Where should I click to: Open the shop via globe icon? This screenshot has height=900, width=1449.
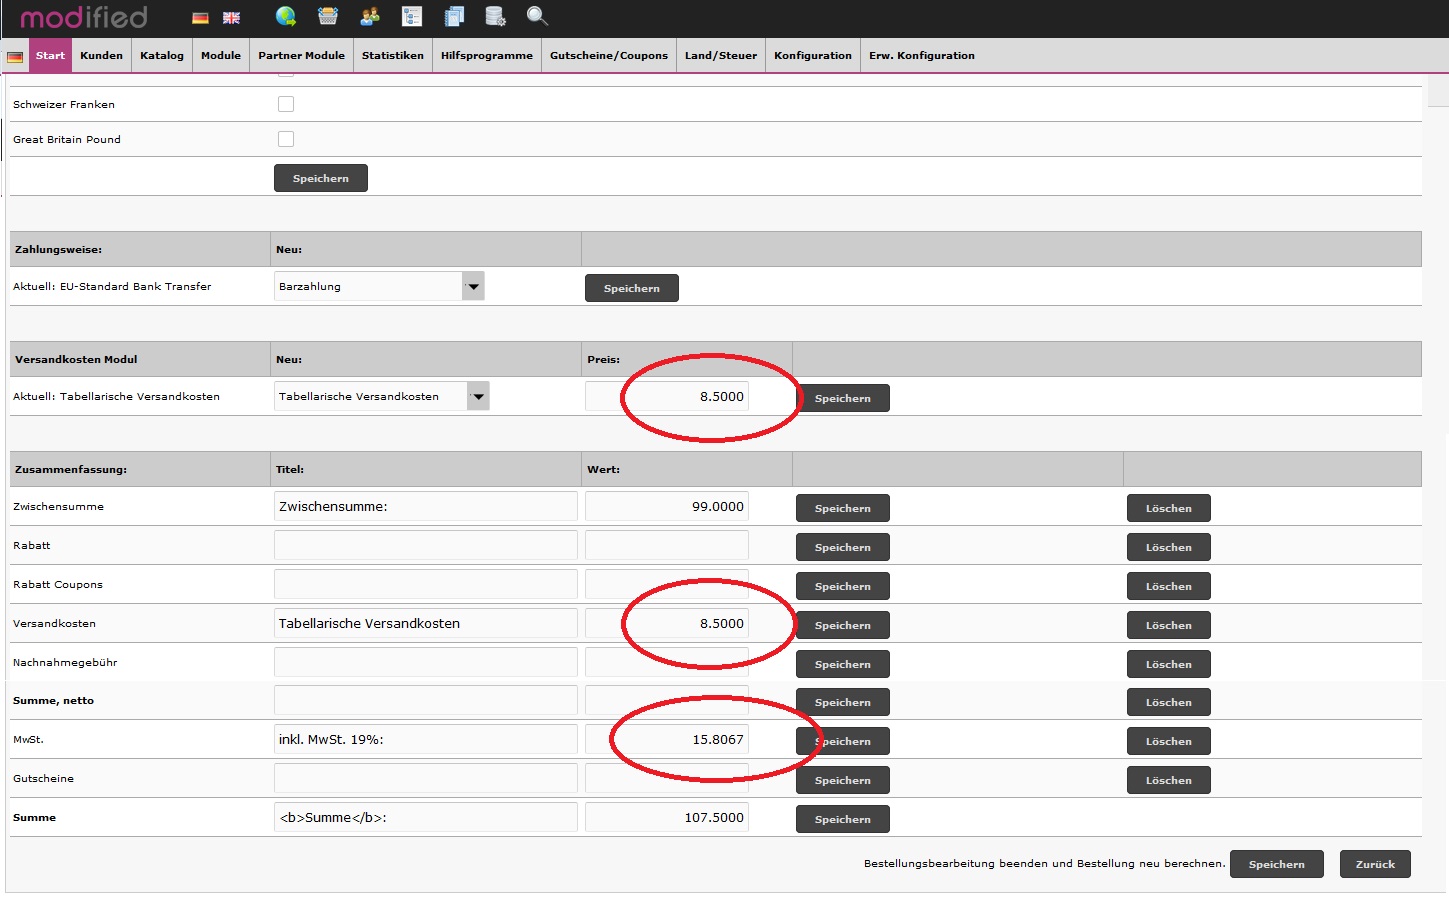286,16
